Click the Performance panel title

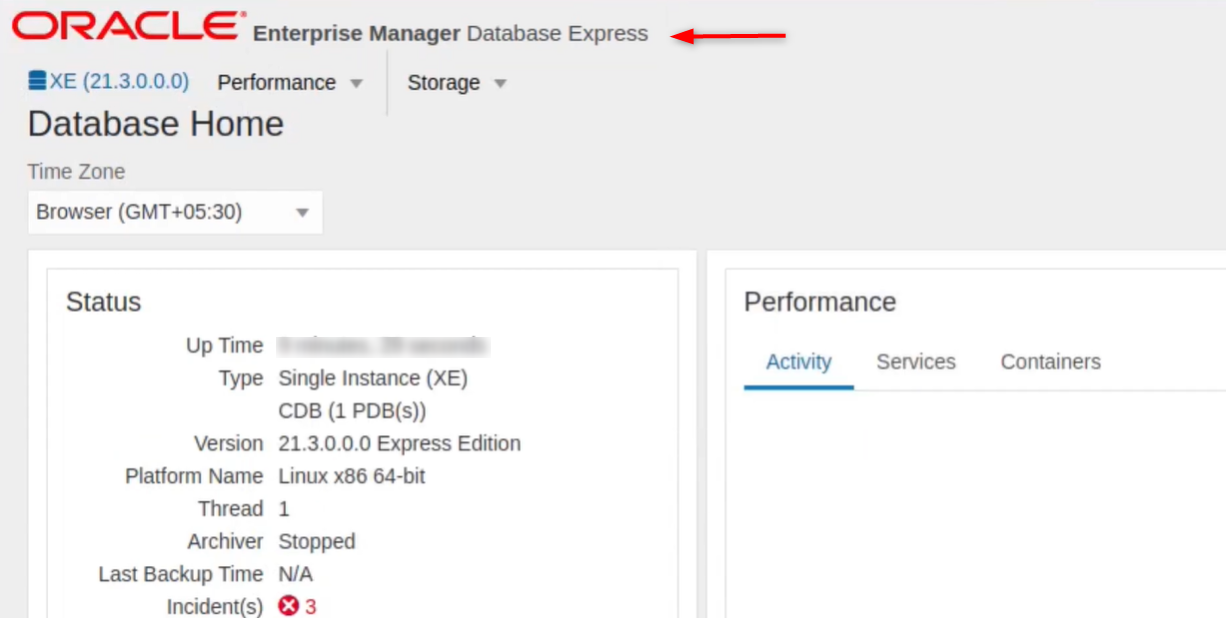[820, 301]
